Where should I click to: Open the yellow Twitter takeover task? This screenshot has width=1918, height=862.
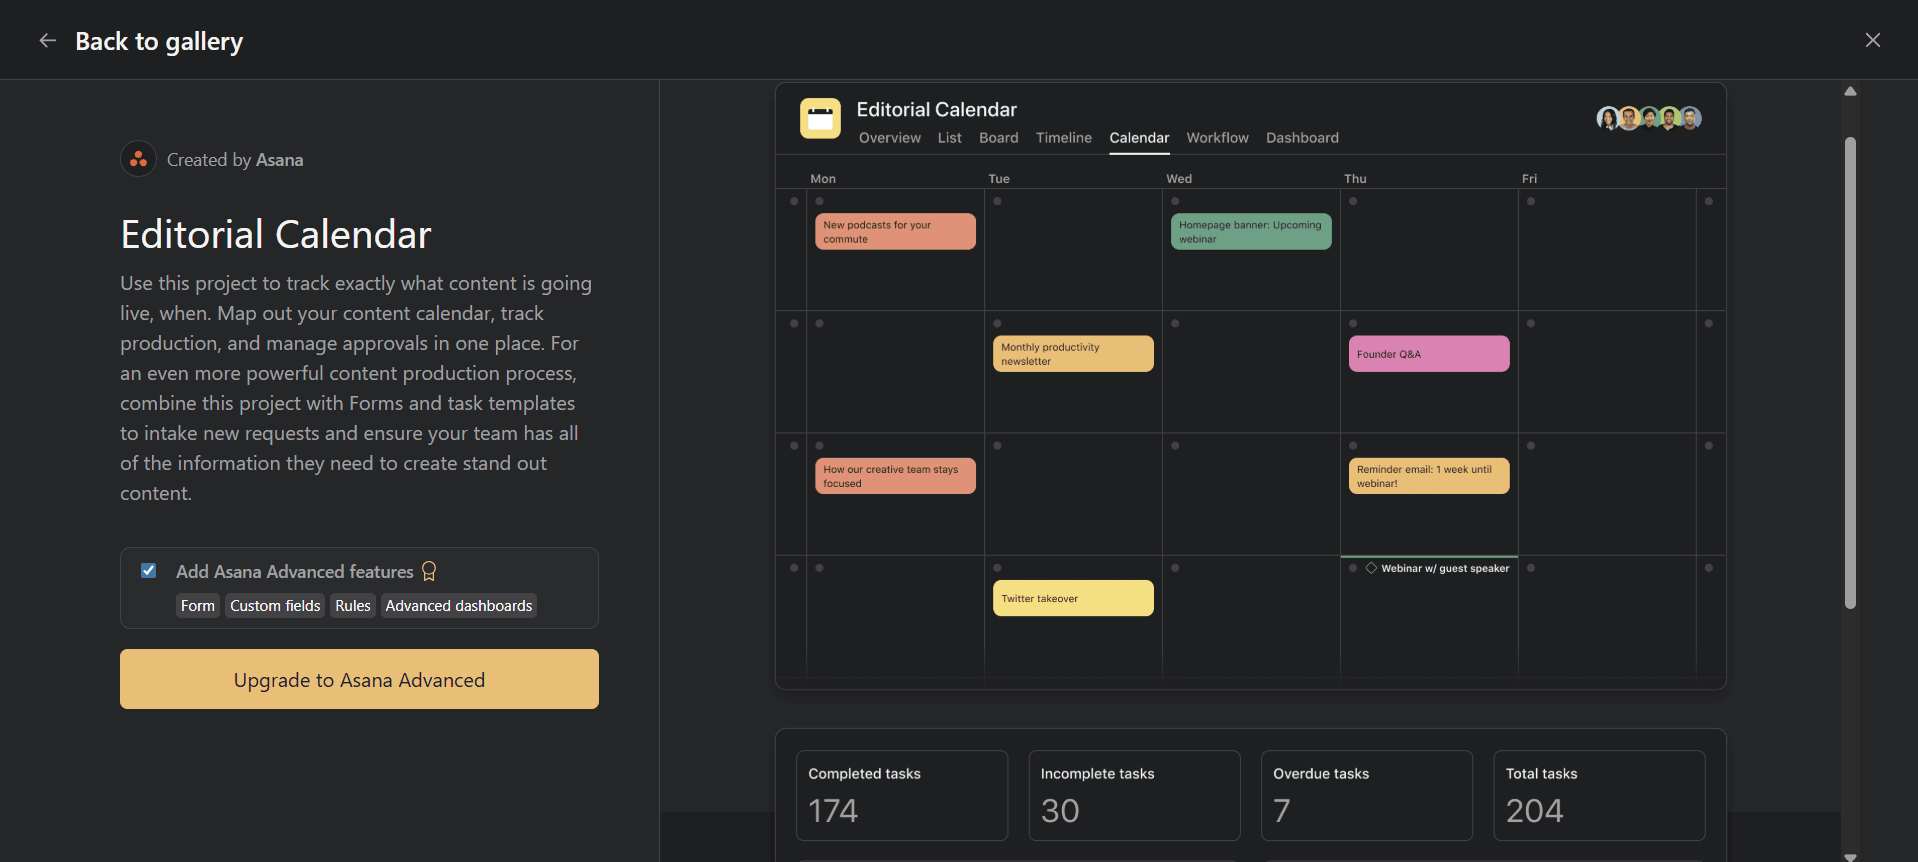tap(1072, 598)
